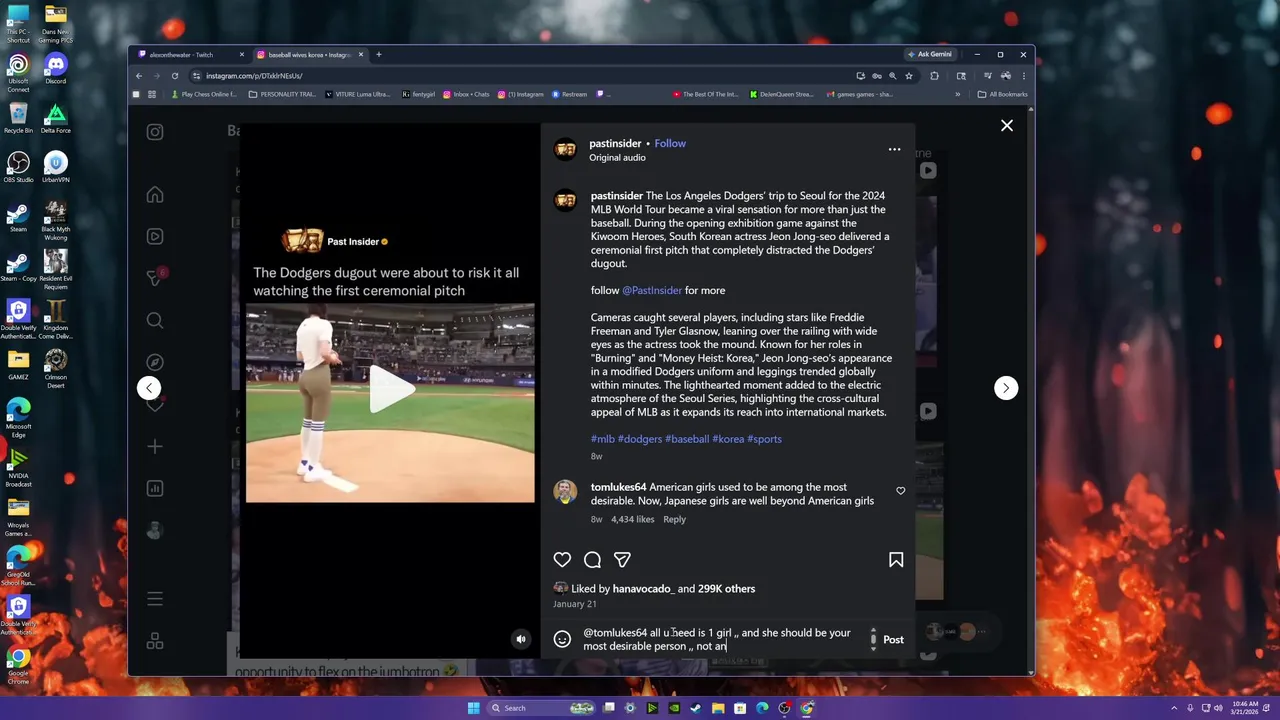Open Steam from the taskbar
This screenshot has width=1280, height=720.
(x=695, y=708)
